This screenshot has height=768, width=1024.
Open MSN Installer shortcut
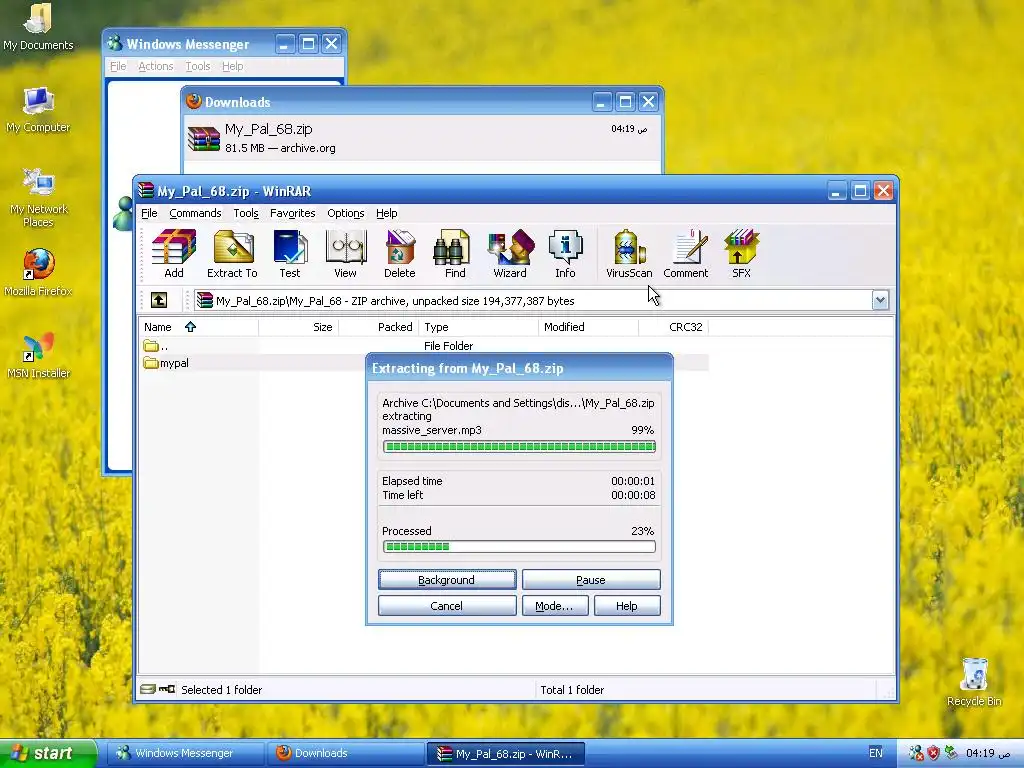click(39, 355)
